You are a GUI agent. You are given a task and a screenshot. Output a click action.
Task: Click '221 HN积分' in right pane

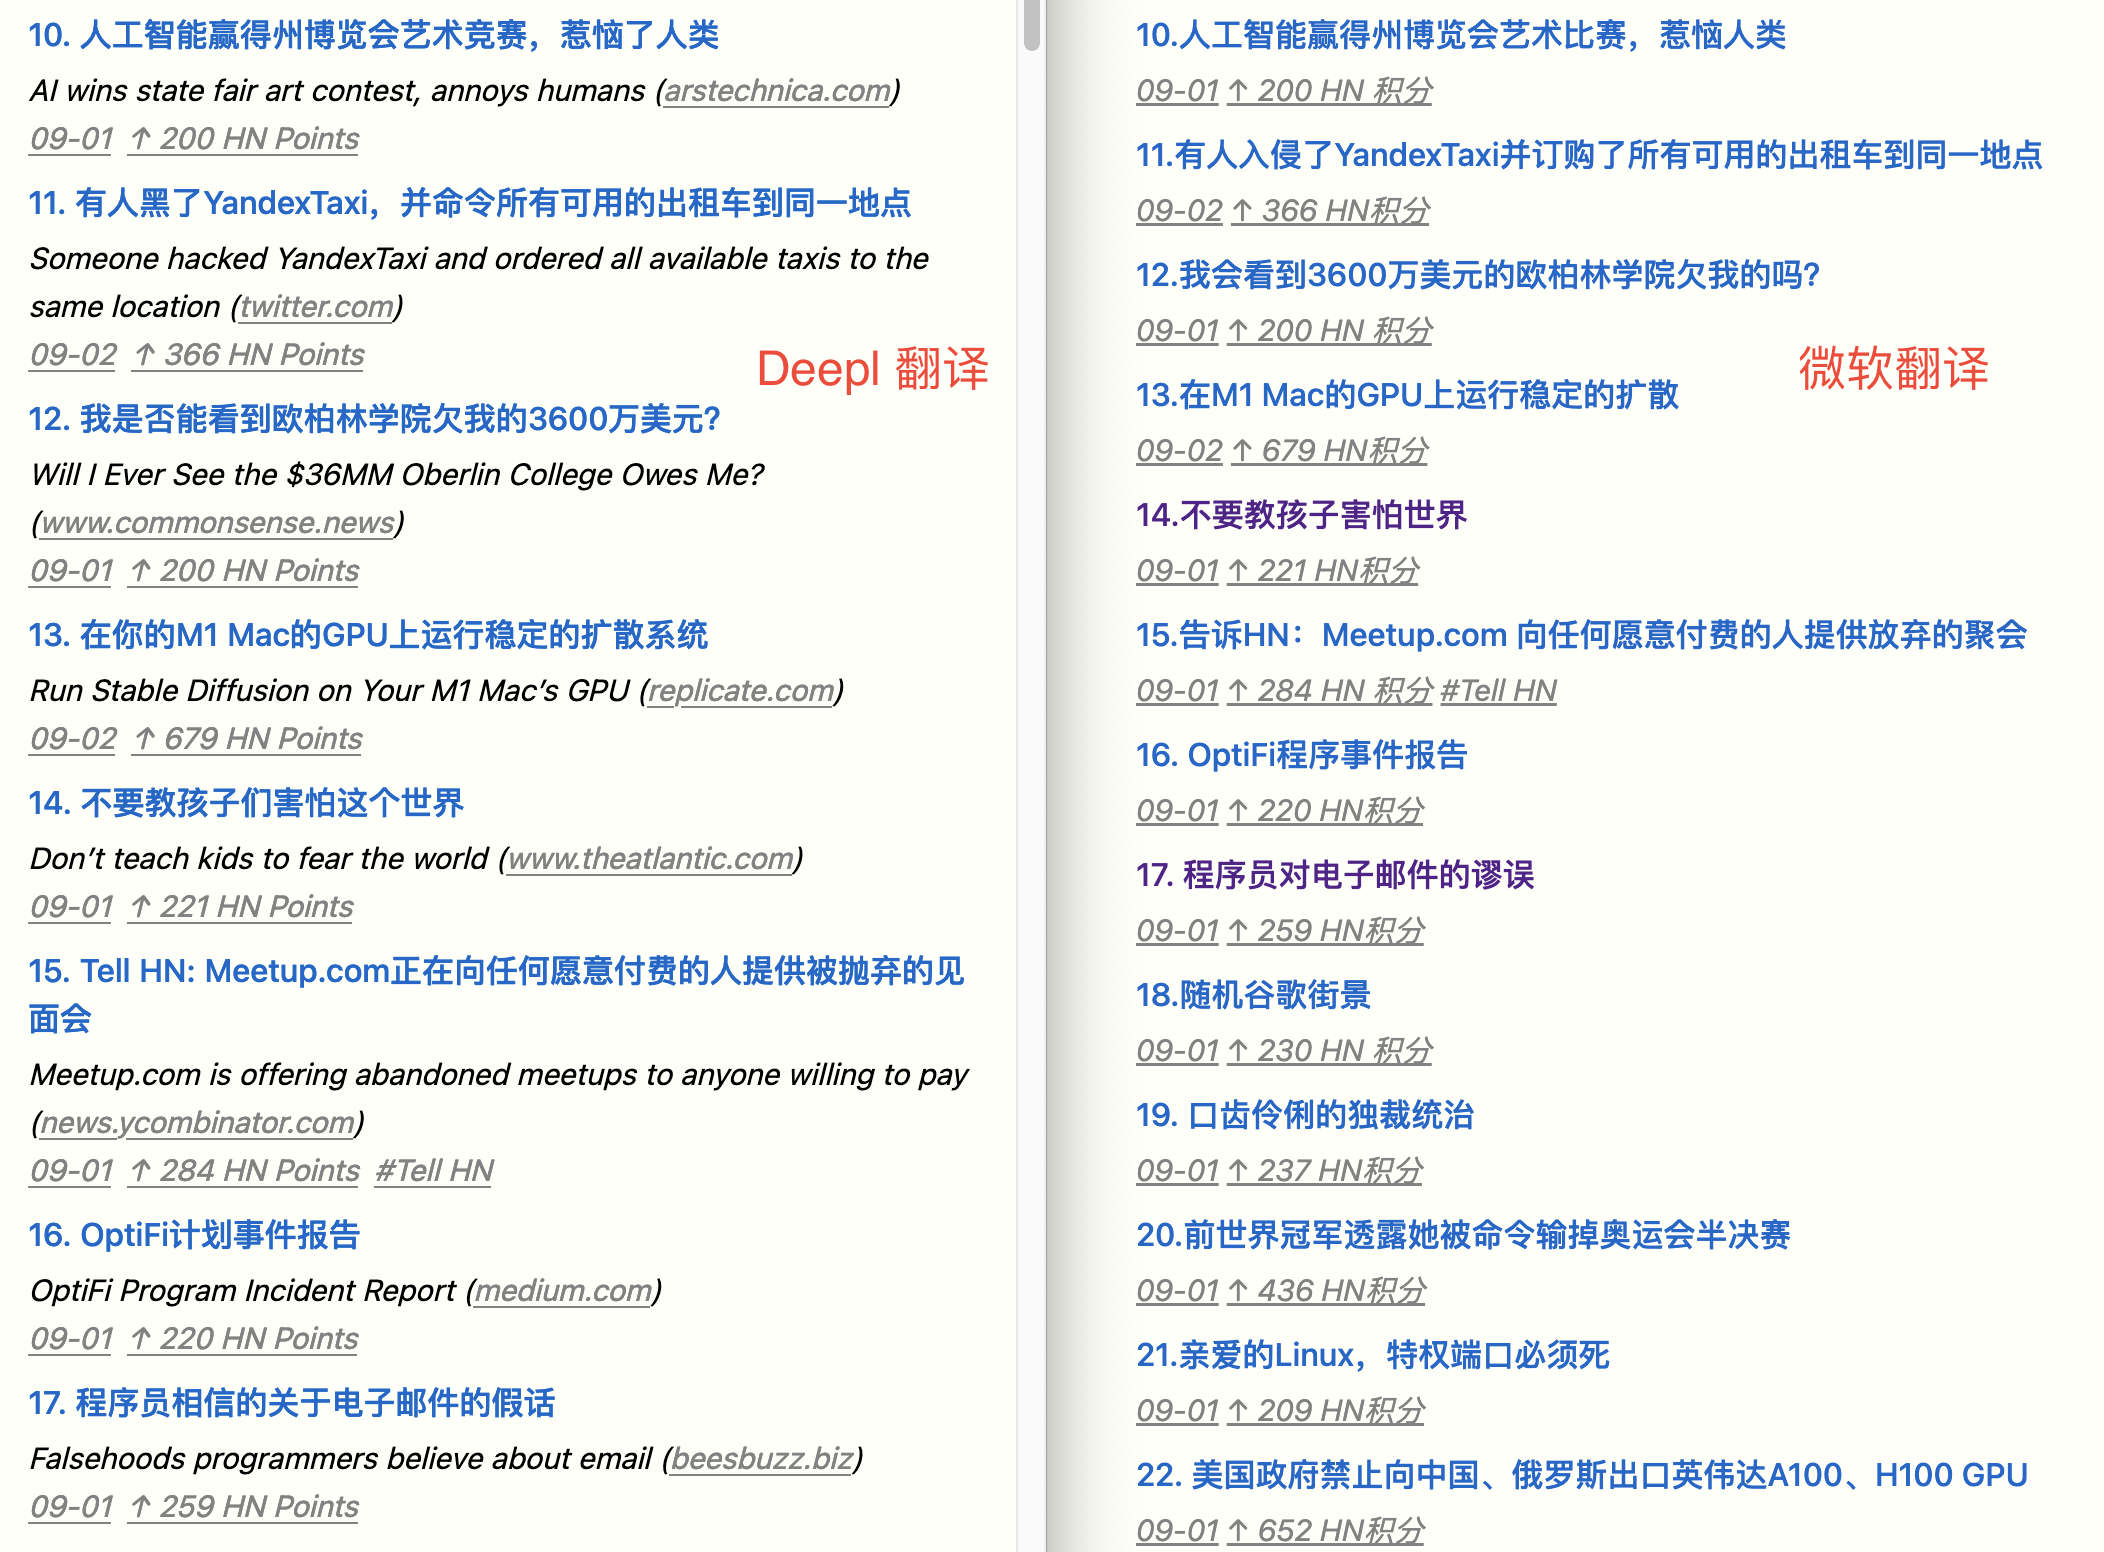[1322, 571]
